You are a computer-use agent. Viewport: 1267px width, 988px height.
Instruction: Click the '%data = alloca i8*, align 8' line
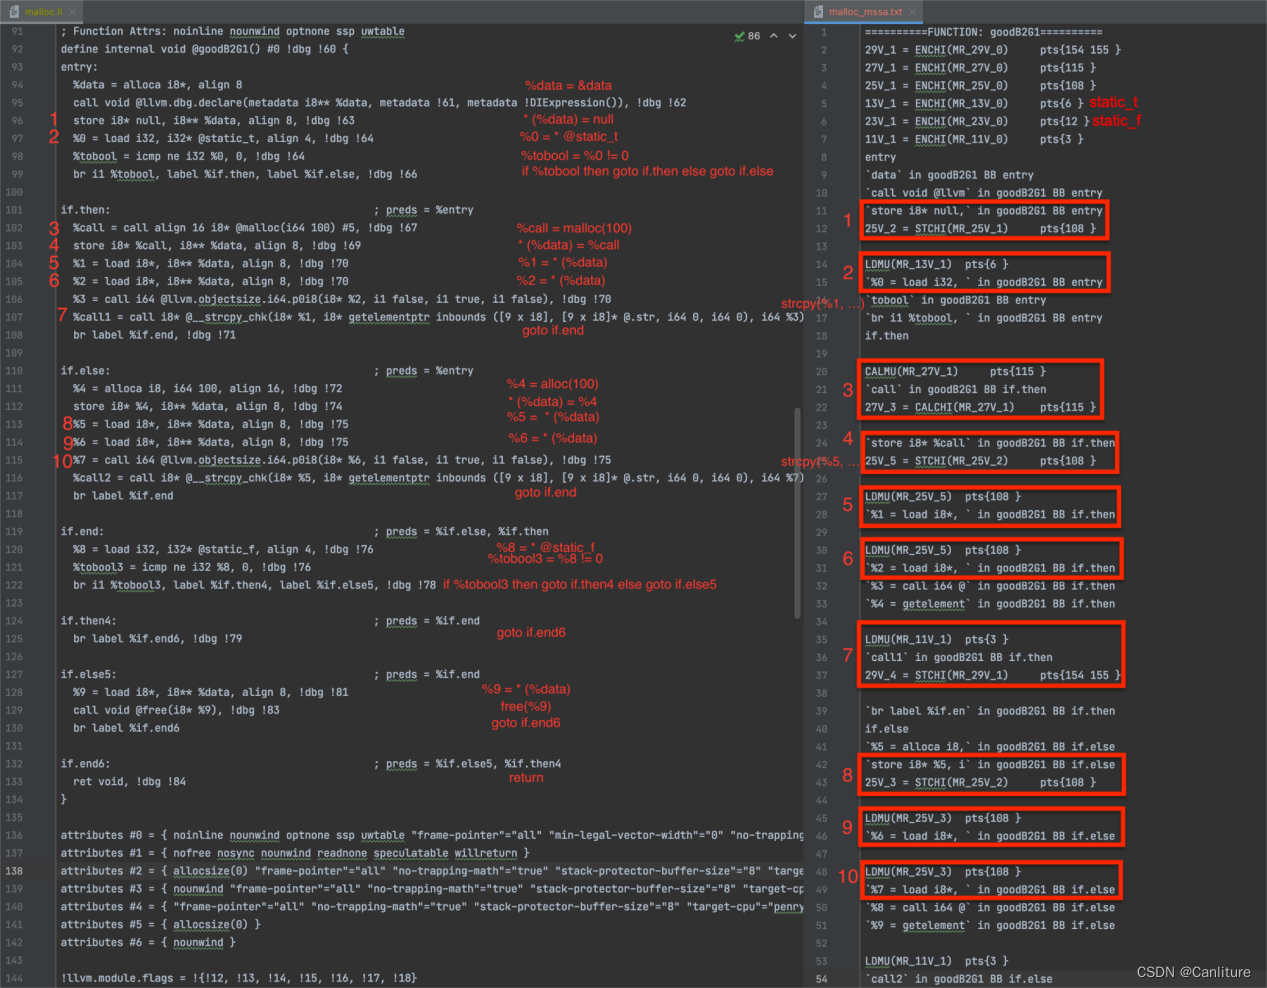pos(157,85)
